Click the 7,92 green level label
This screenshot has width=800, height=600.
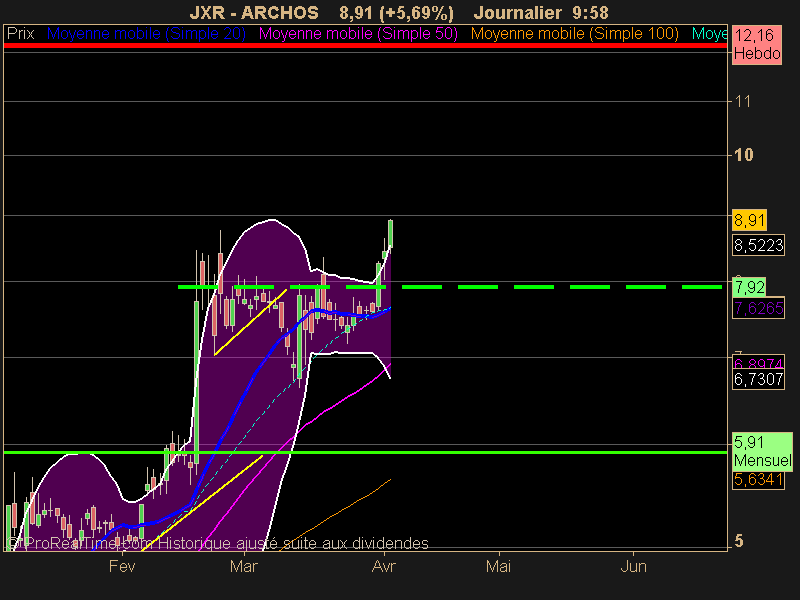pos(749,287)
